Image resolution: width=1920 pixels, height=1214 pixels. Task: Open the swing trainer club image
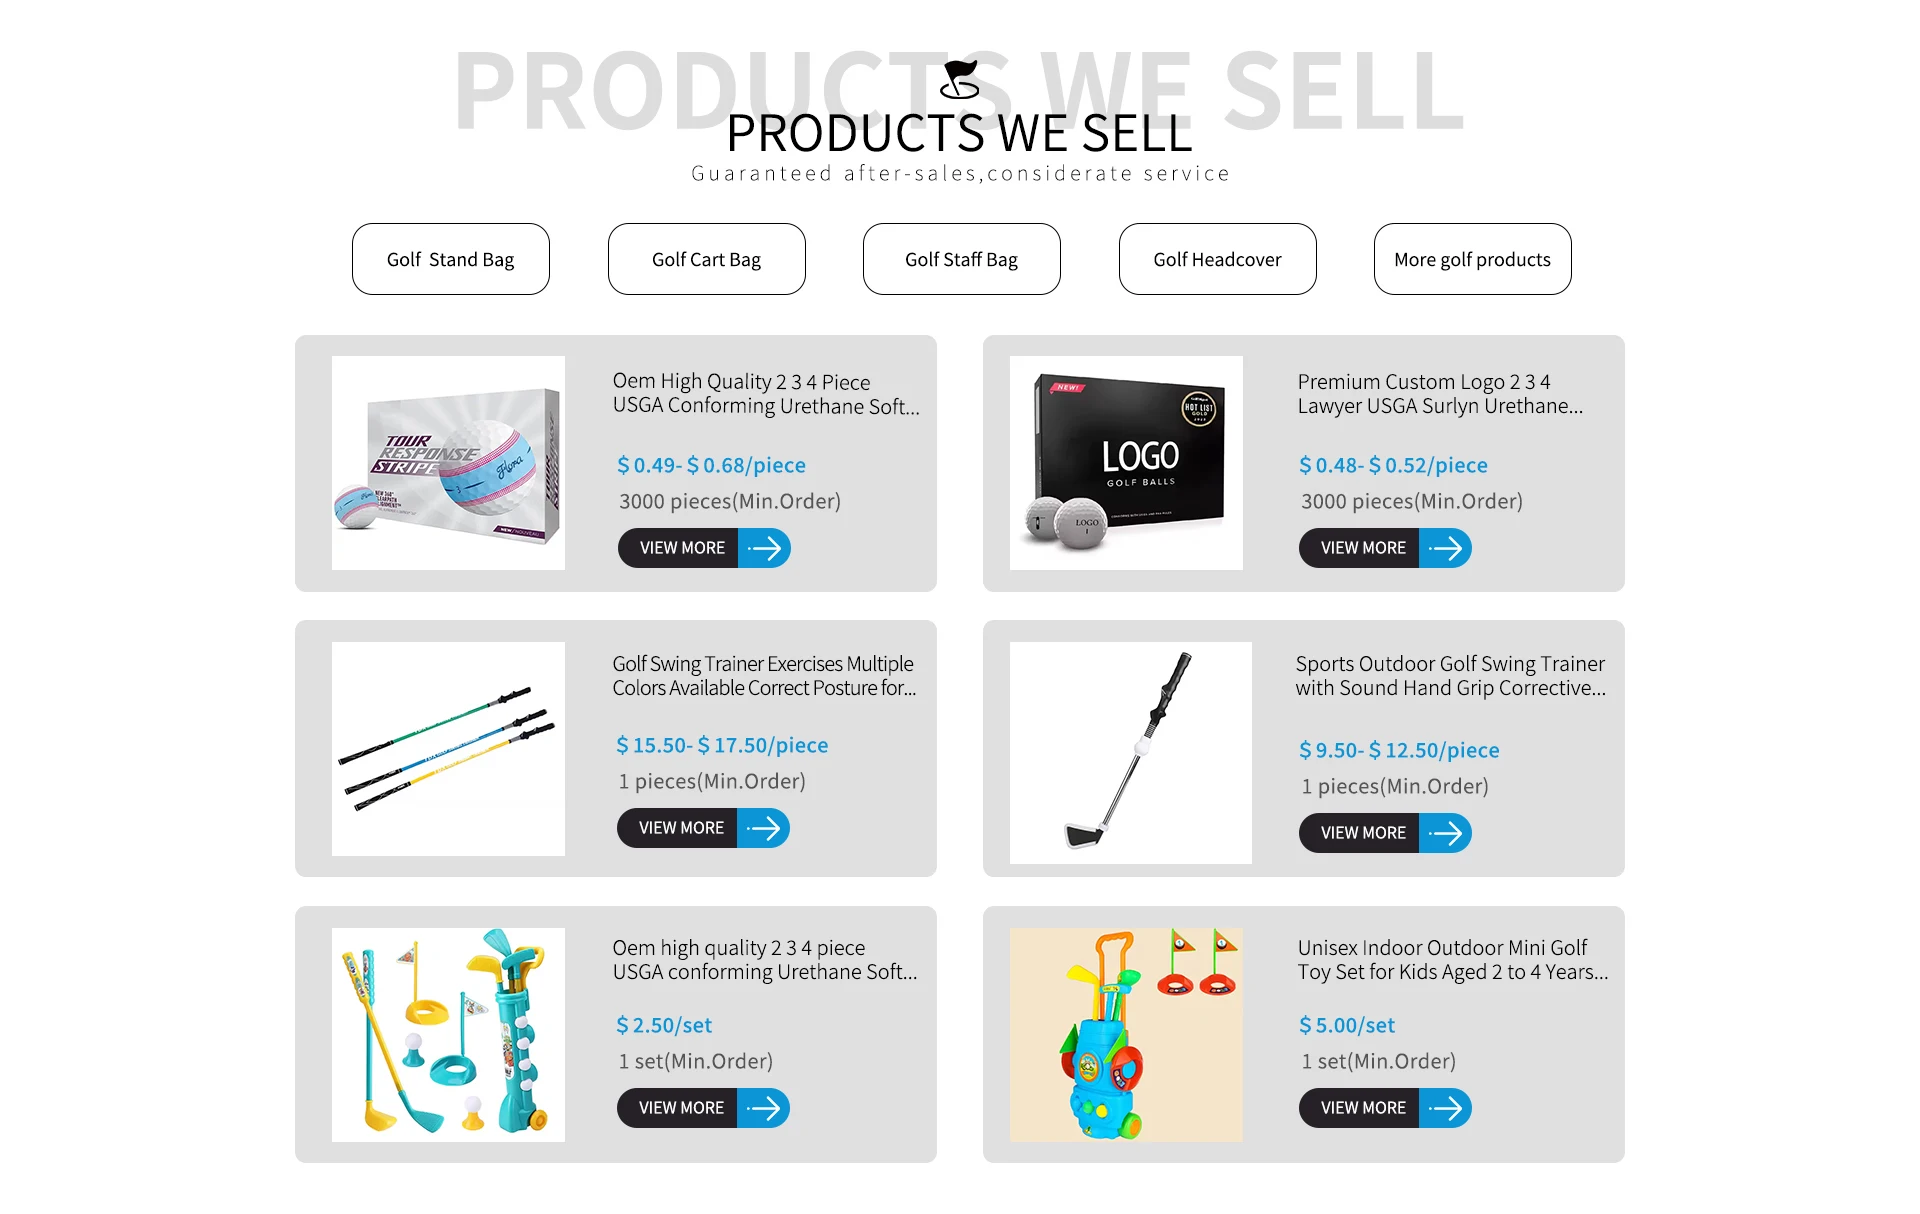pos(1131,753)
